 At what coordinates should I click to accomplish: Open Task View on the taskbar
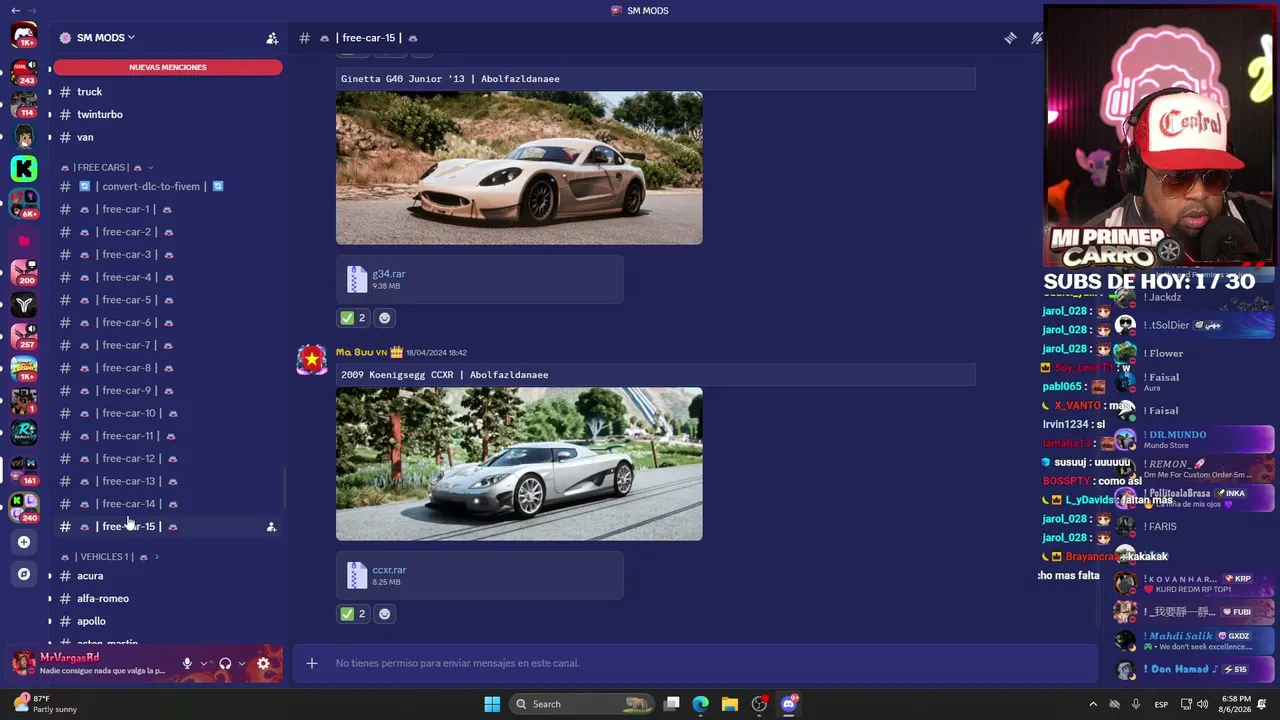672,704
